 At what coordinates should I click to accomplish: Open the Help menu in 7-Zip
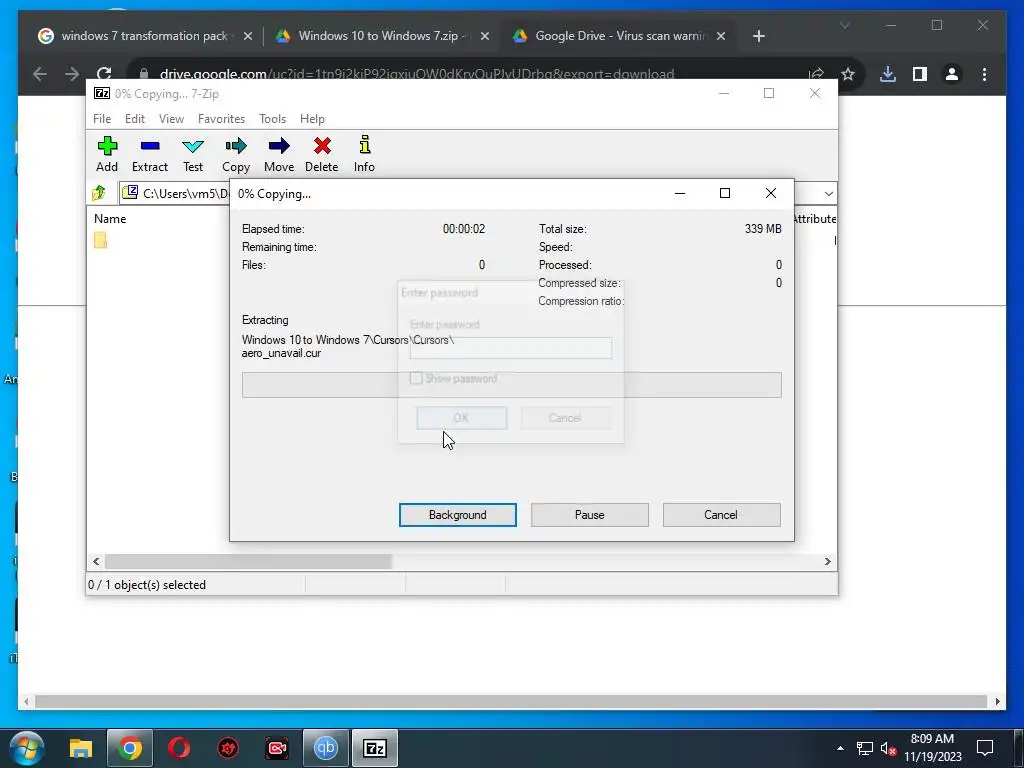click(x=312, y=119)
